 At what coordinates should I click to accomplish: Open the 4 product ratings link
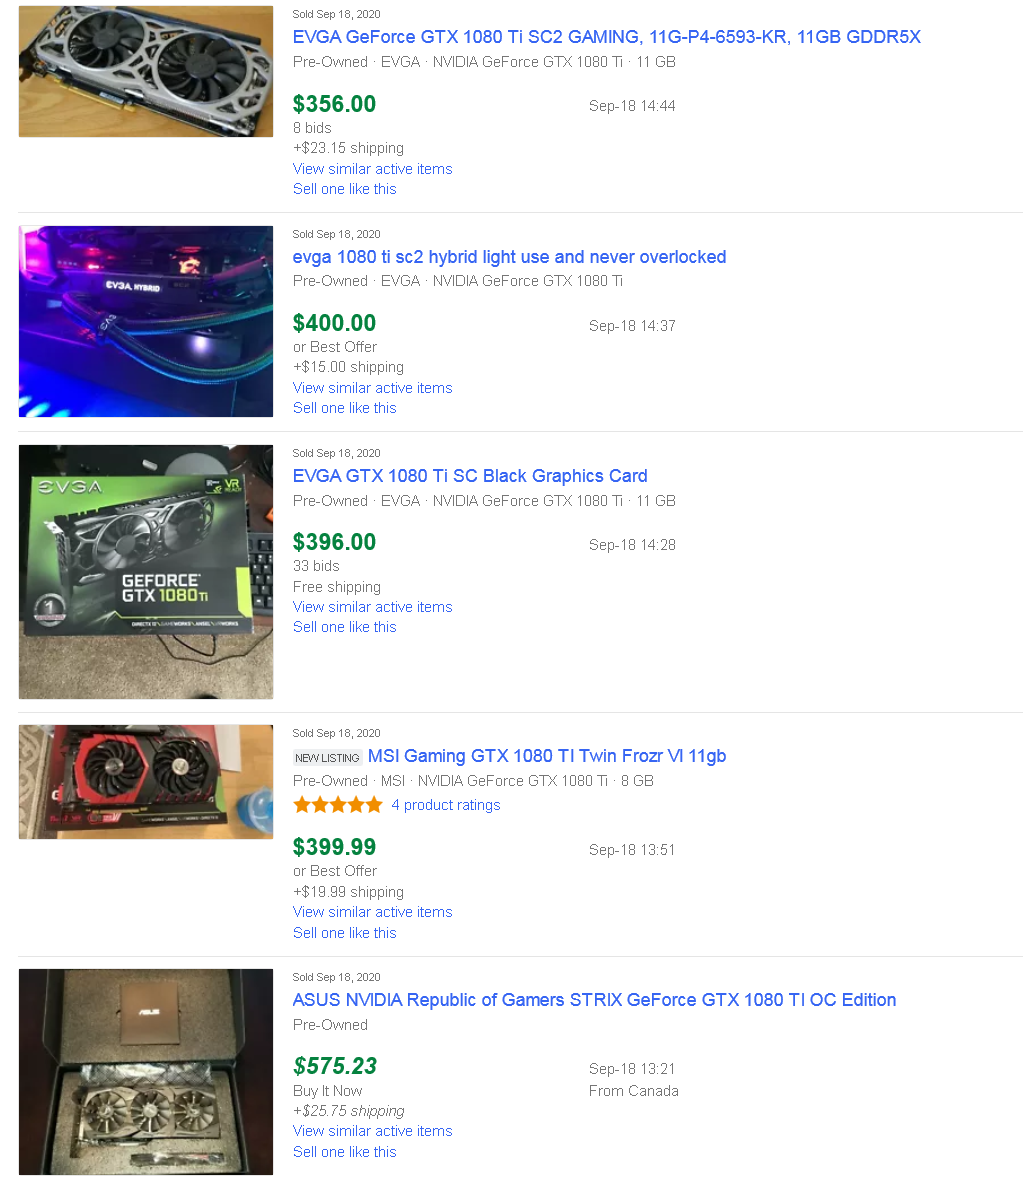pyautogui.click(x=446, y=805)
